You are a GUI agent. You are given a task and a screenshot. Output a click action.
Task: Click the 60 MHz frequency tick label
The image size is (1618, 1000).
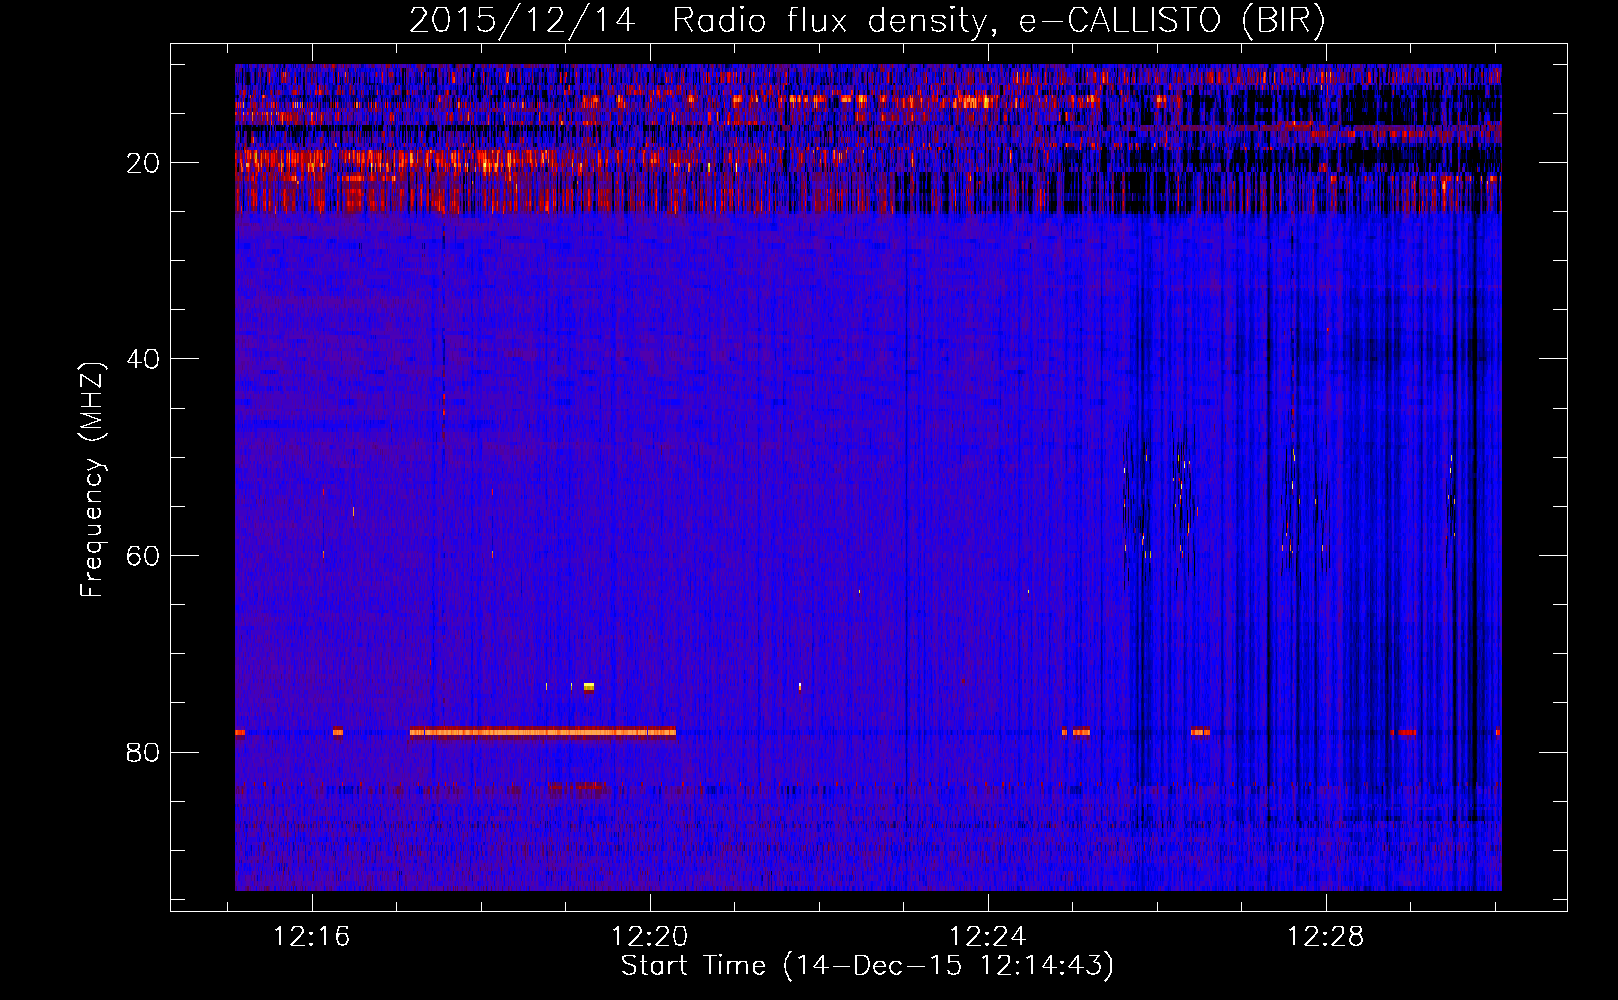144,555
